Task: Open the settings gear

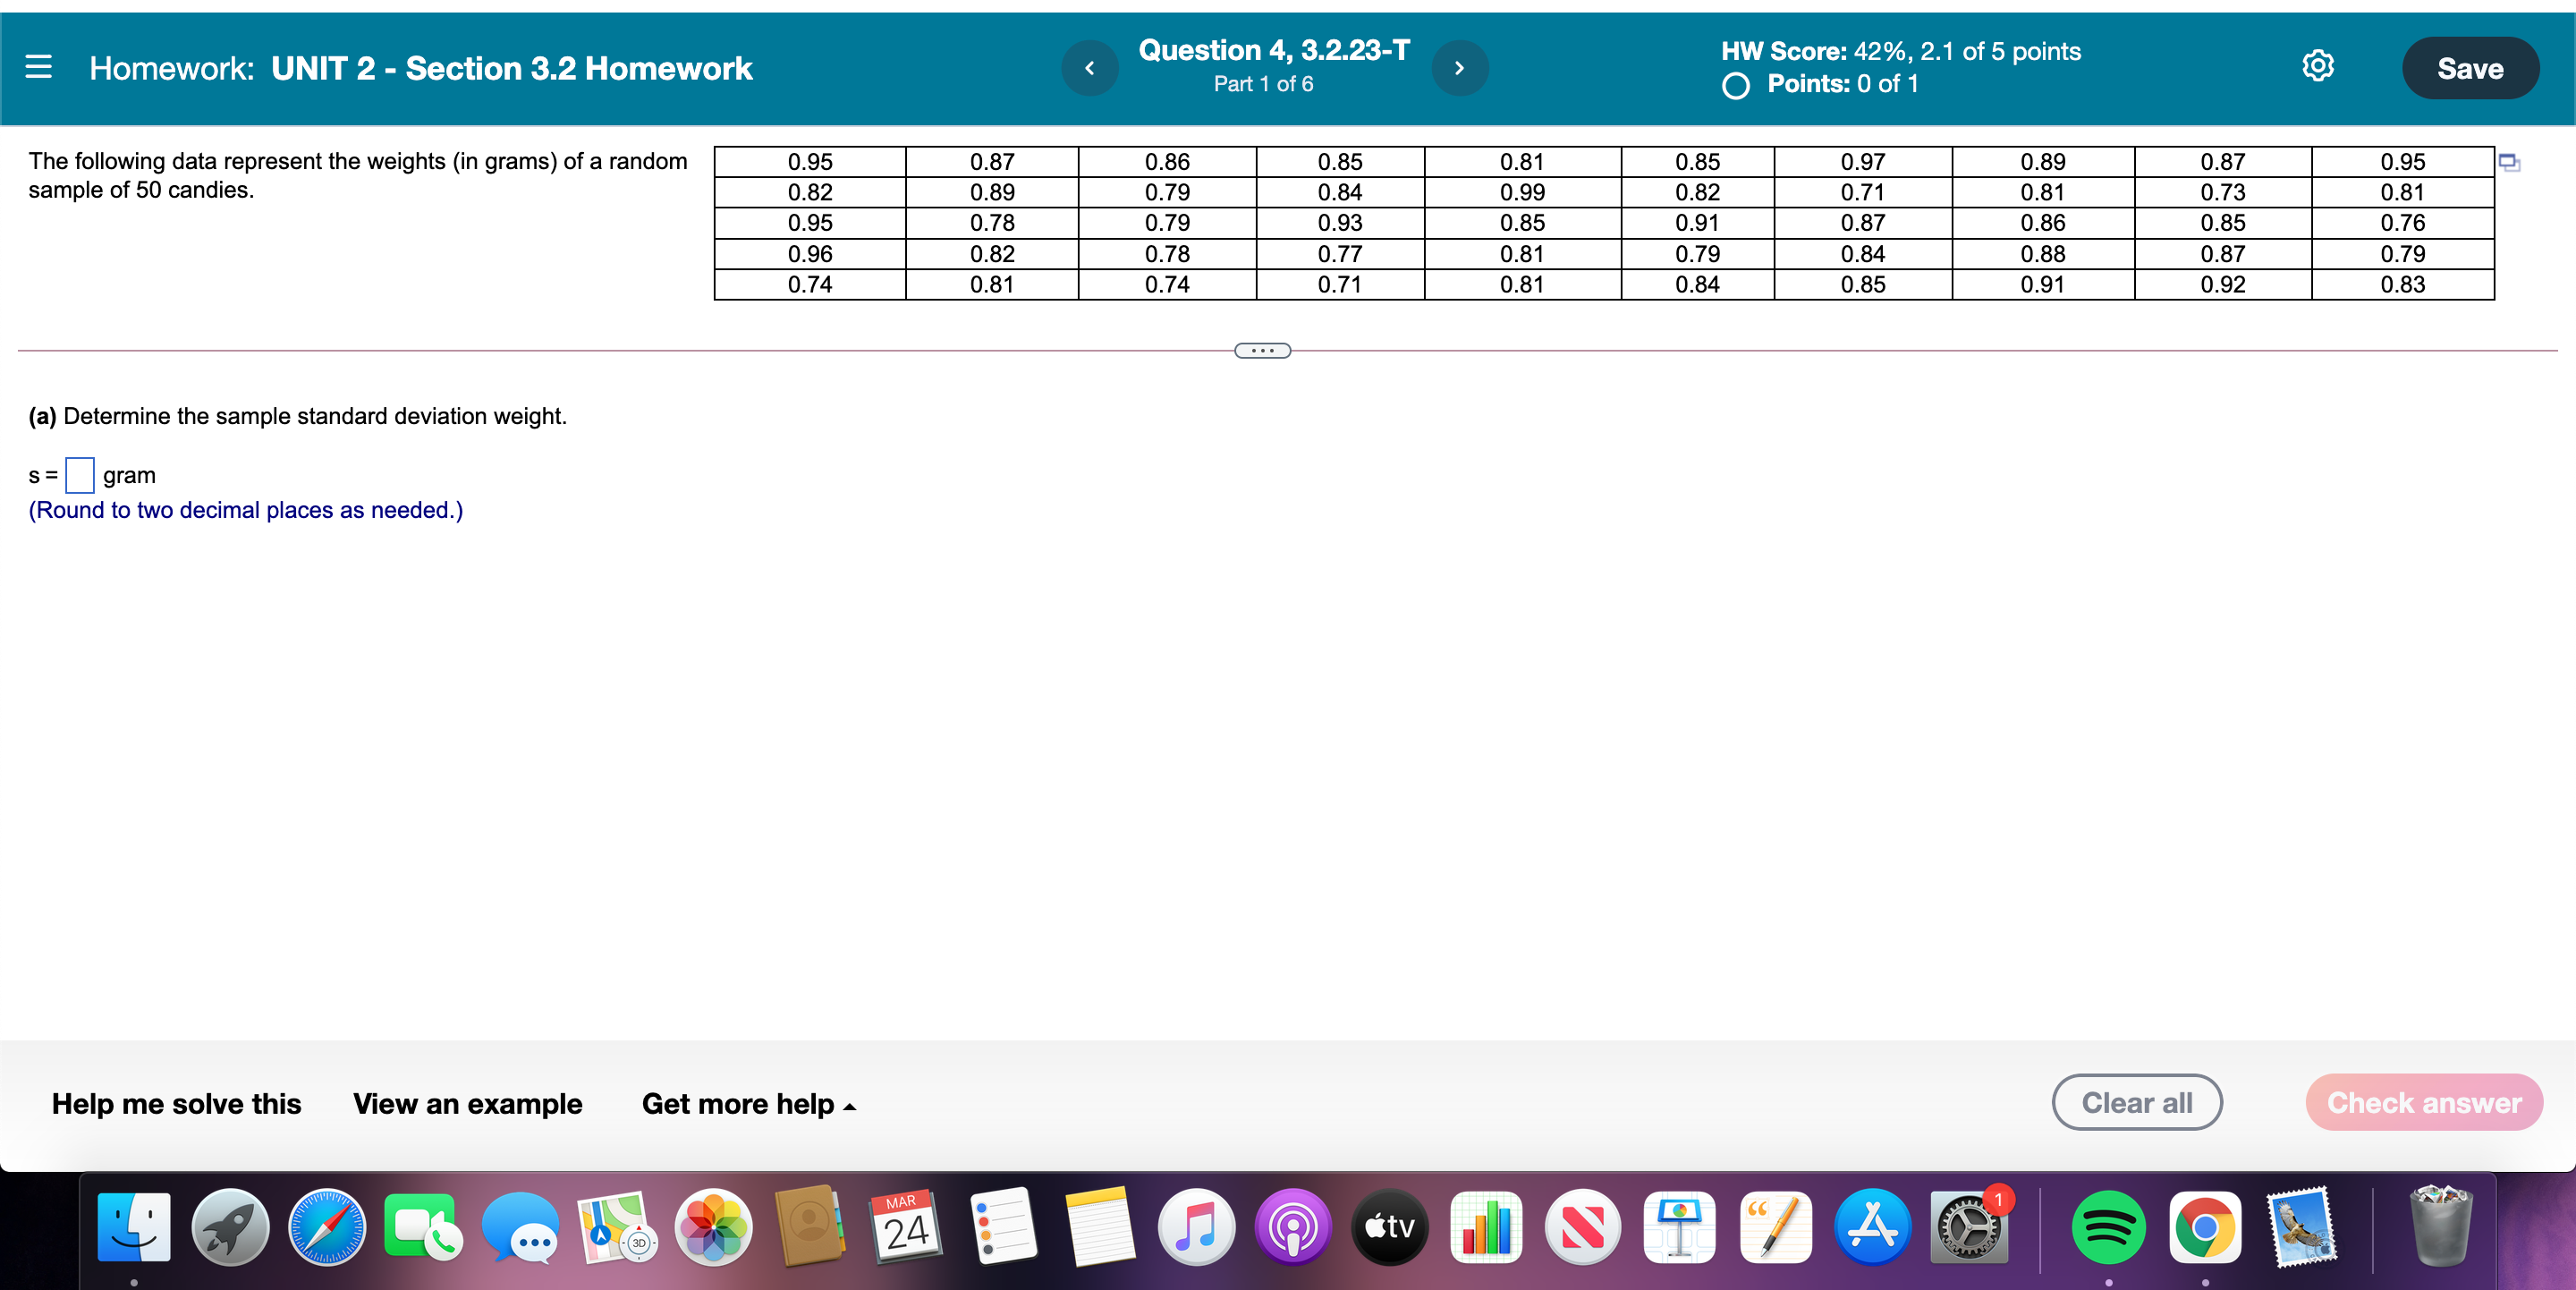Action: [x=2318, y=65]
